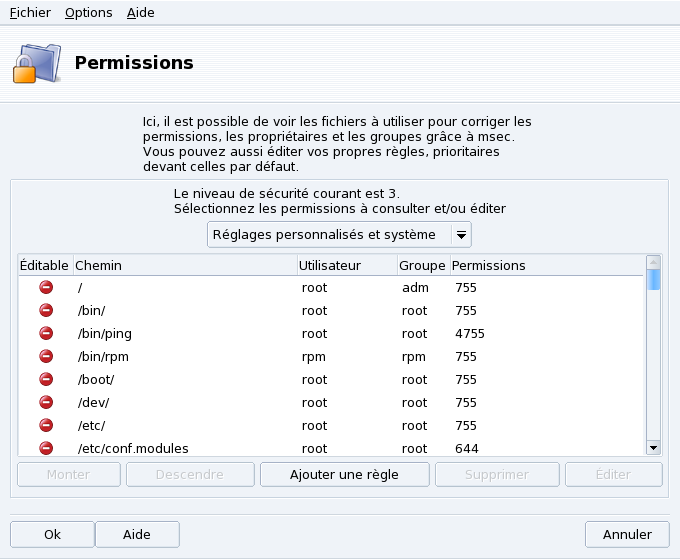This screenshot has width=680, height=560.
Task: Click the Aide button at bottom
Action: pos(137,535)
